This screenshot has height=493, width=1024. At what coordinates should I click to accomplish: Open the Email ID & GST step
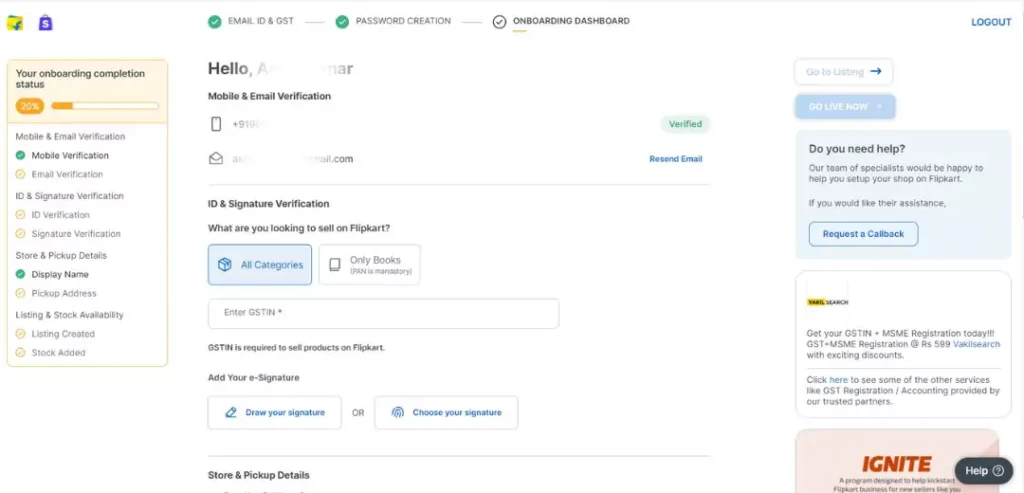[261, 22]
